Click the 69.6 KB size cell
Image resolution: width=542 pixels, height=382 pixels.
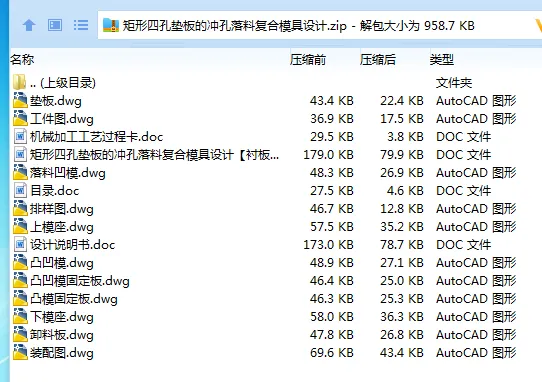tap(332, 352)
